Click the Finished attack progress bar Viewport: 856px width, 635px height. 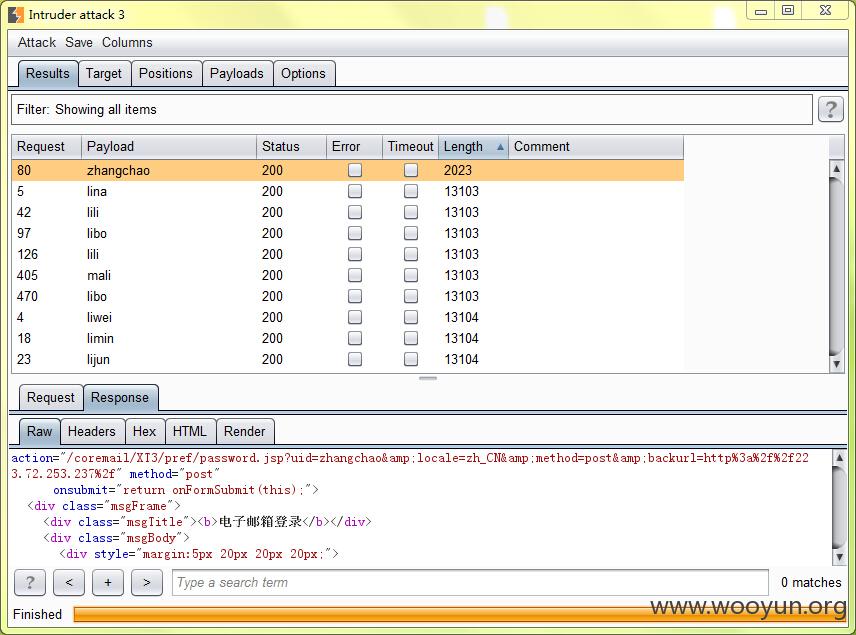[x=460, y=614]
